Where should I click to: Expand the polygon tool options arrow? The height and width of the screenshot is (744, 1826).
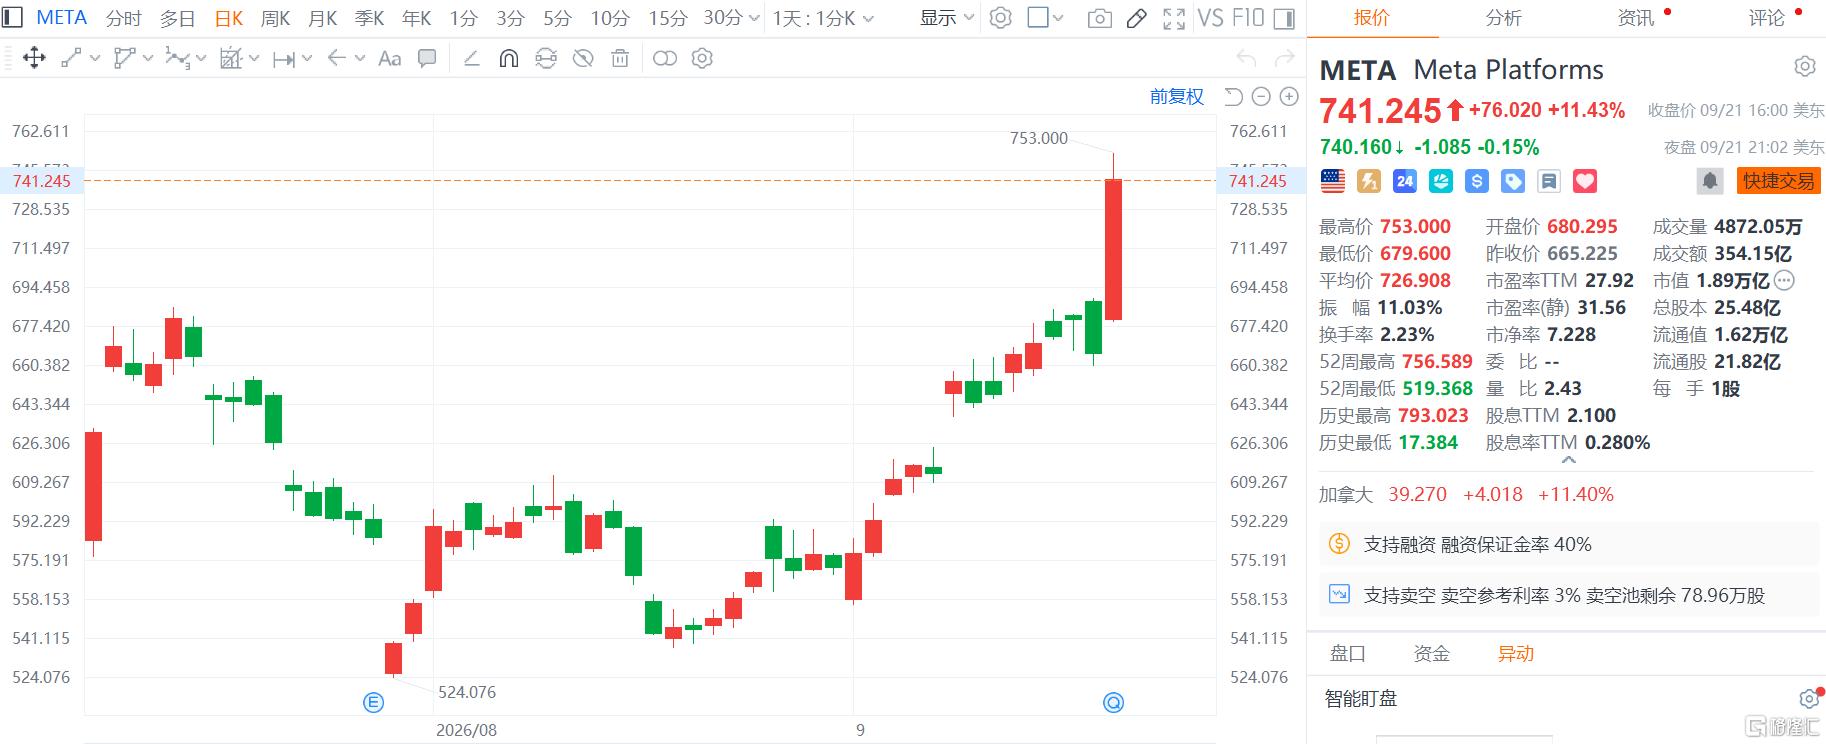pos(148,58)
